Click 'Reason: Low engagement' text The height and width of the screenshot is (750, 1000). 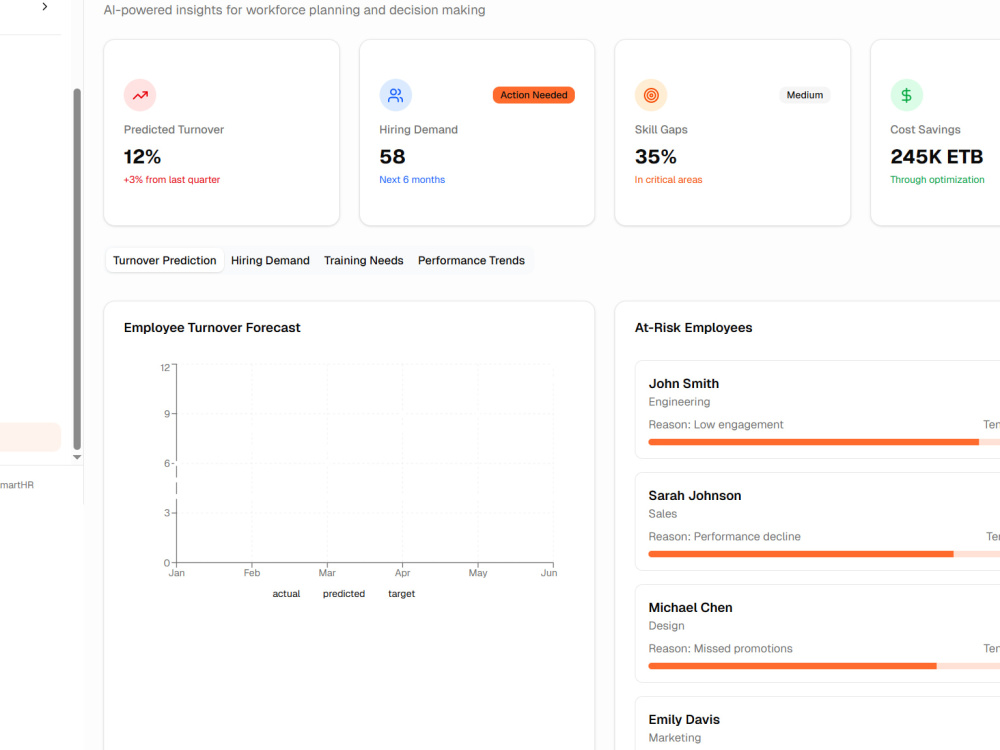[716, 425]
